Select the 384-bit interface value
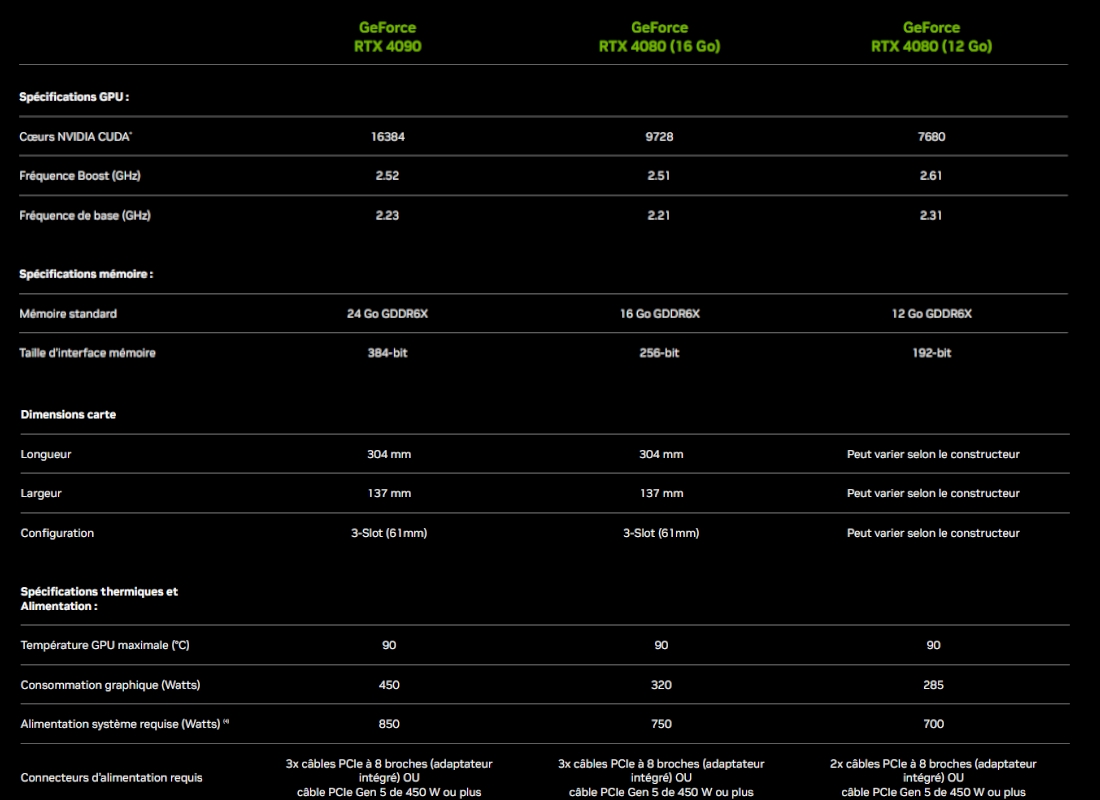This screenshot has height=800, width=1100. tap(387, 353)
